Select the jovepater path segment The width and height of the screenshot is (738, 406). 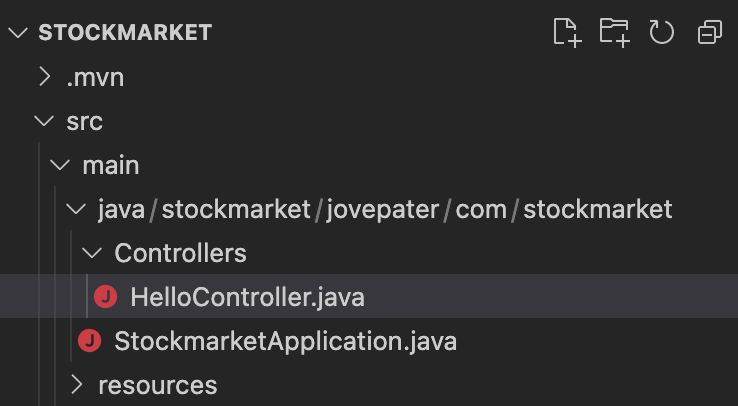[385, 209]
